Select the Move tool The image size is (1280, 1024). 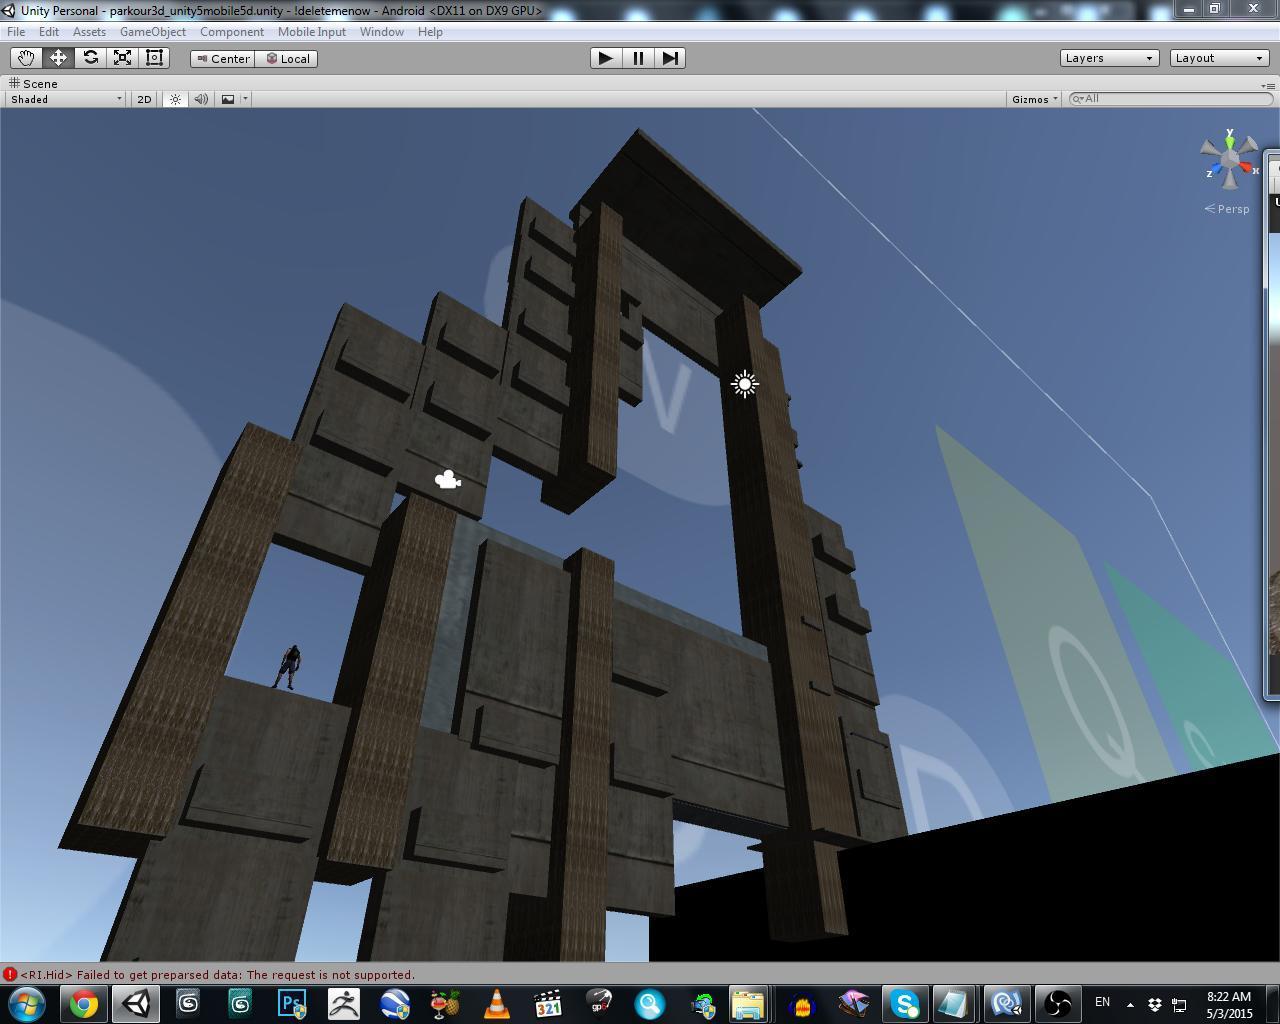[58, 57]
